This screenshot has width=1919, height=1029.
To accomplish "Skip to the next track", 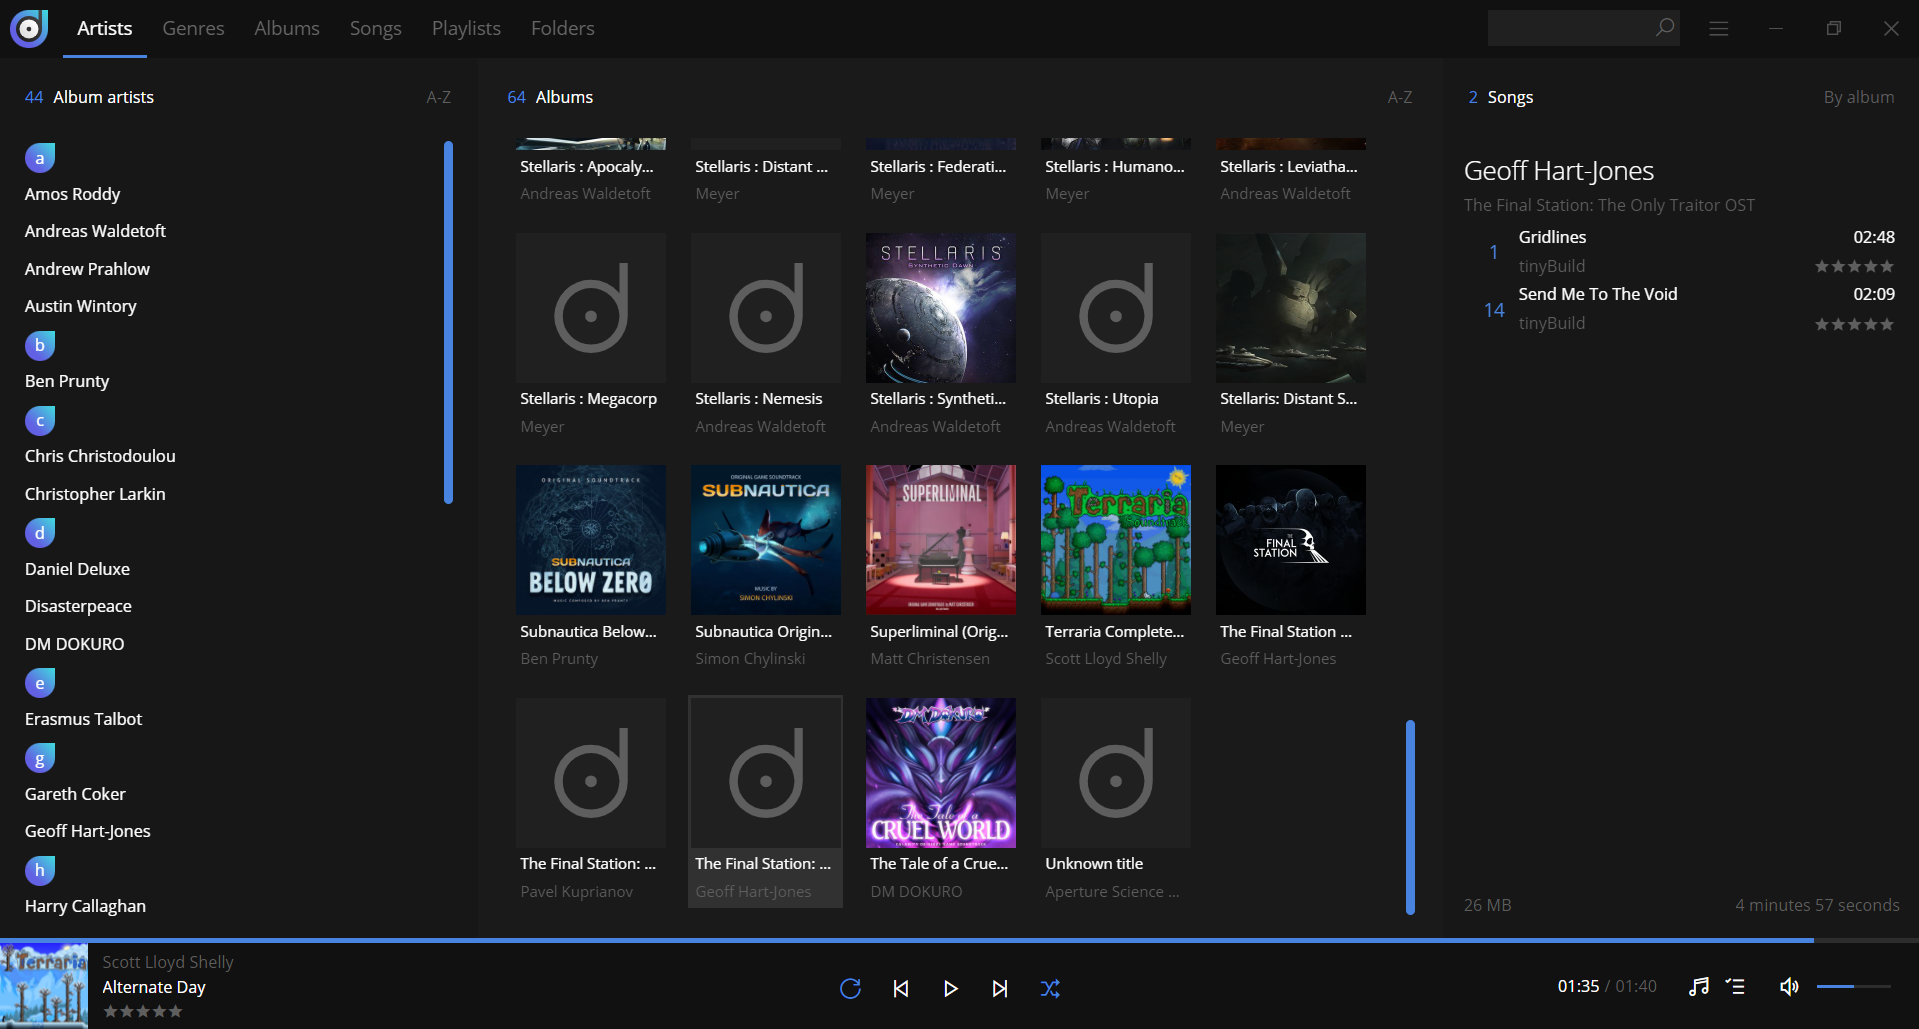I will click(1000, 988).
